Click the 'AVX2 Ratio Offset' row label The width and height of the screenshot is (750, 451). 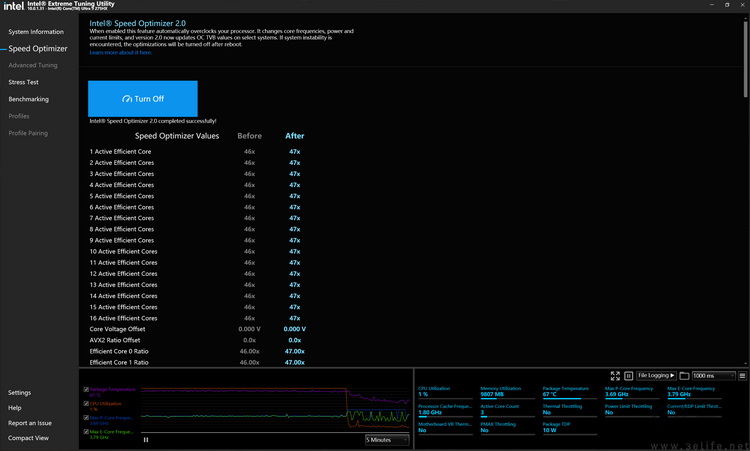click(x=115, y=341)
